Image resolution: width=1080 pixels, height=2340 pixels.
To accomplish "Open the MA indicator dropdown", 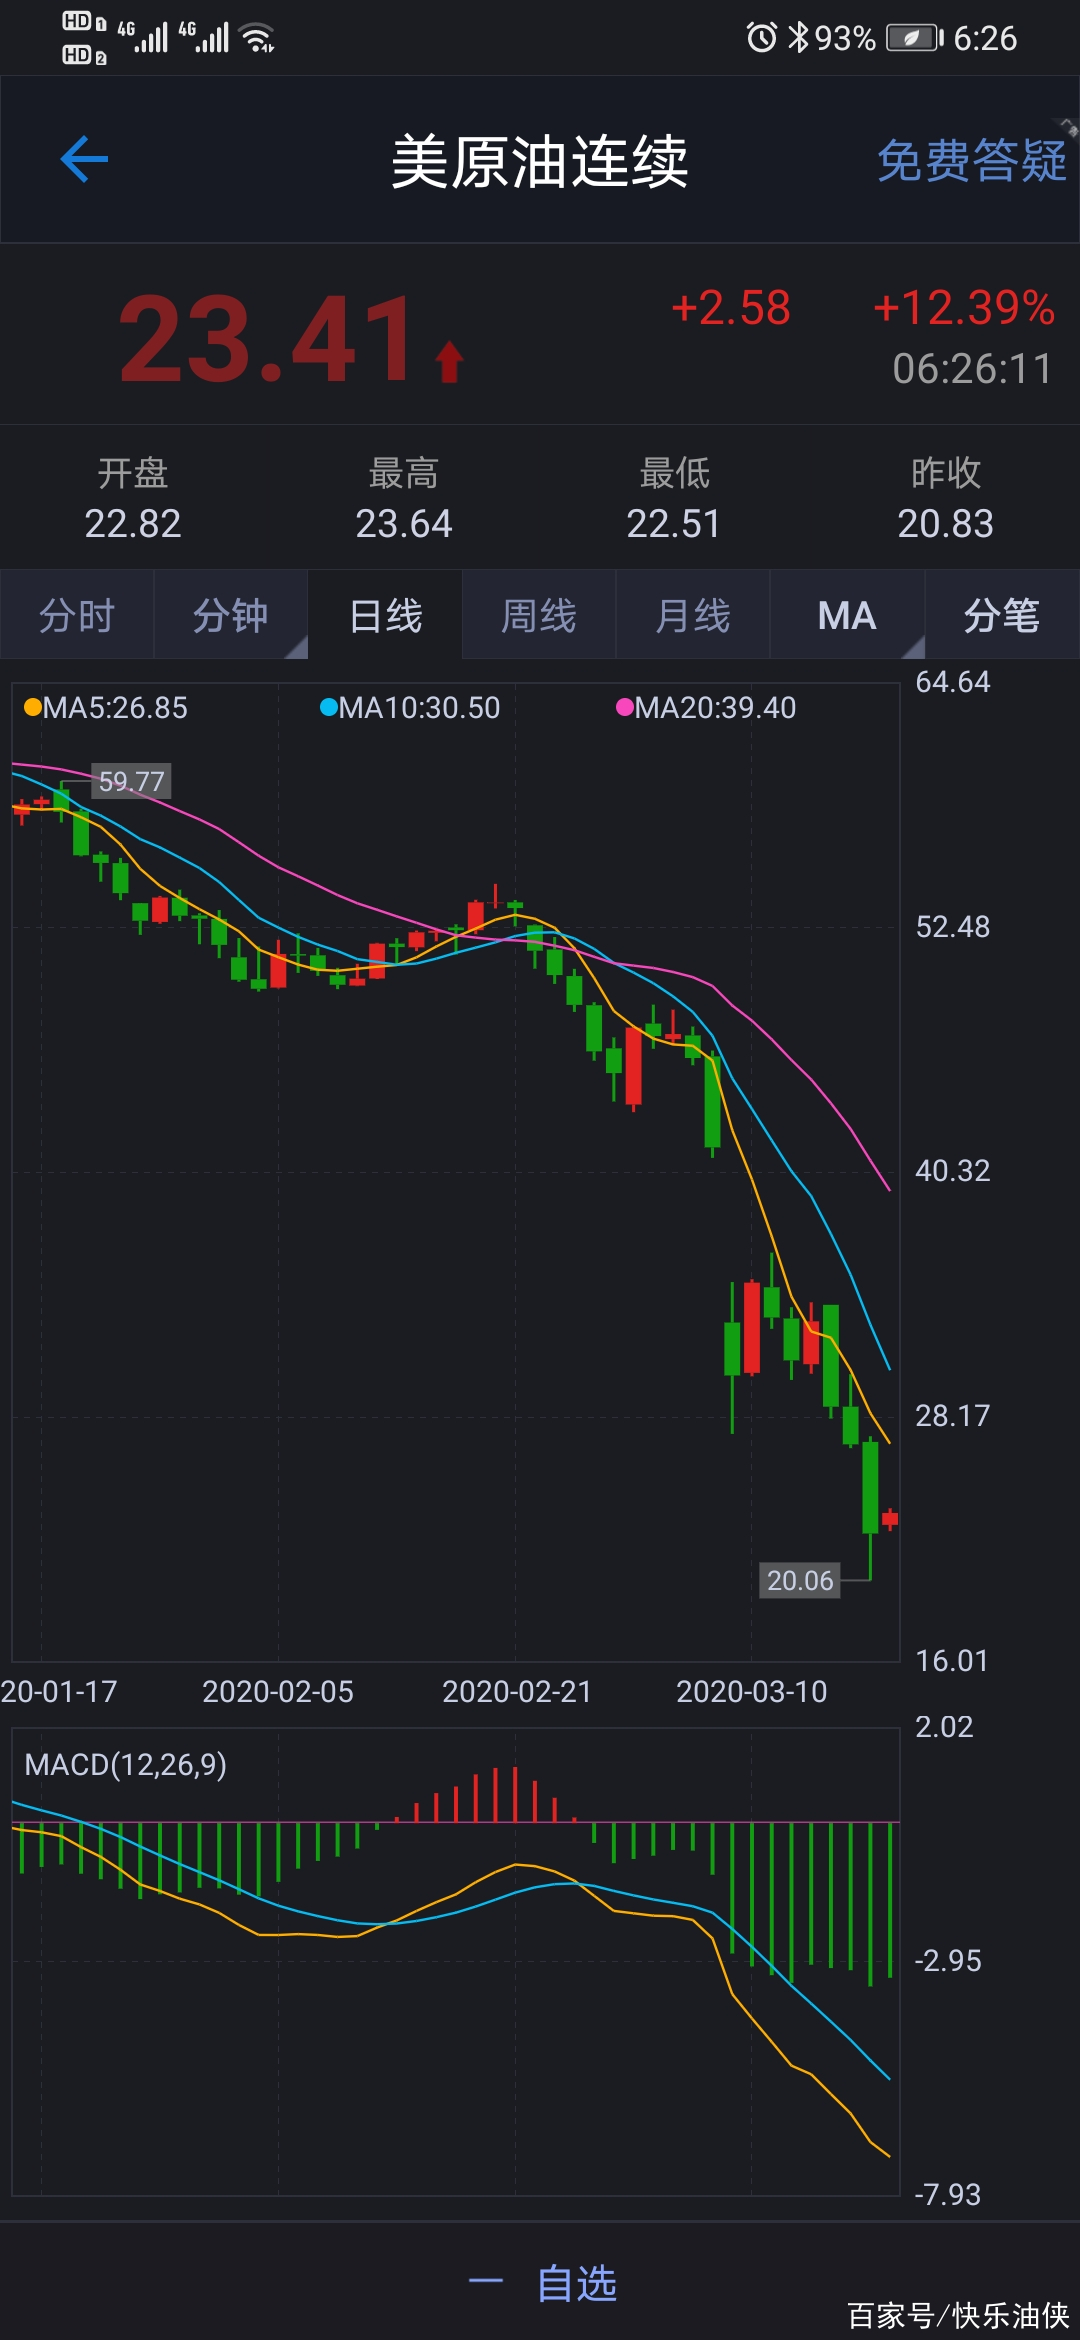I will point(847,615).
